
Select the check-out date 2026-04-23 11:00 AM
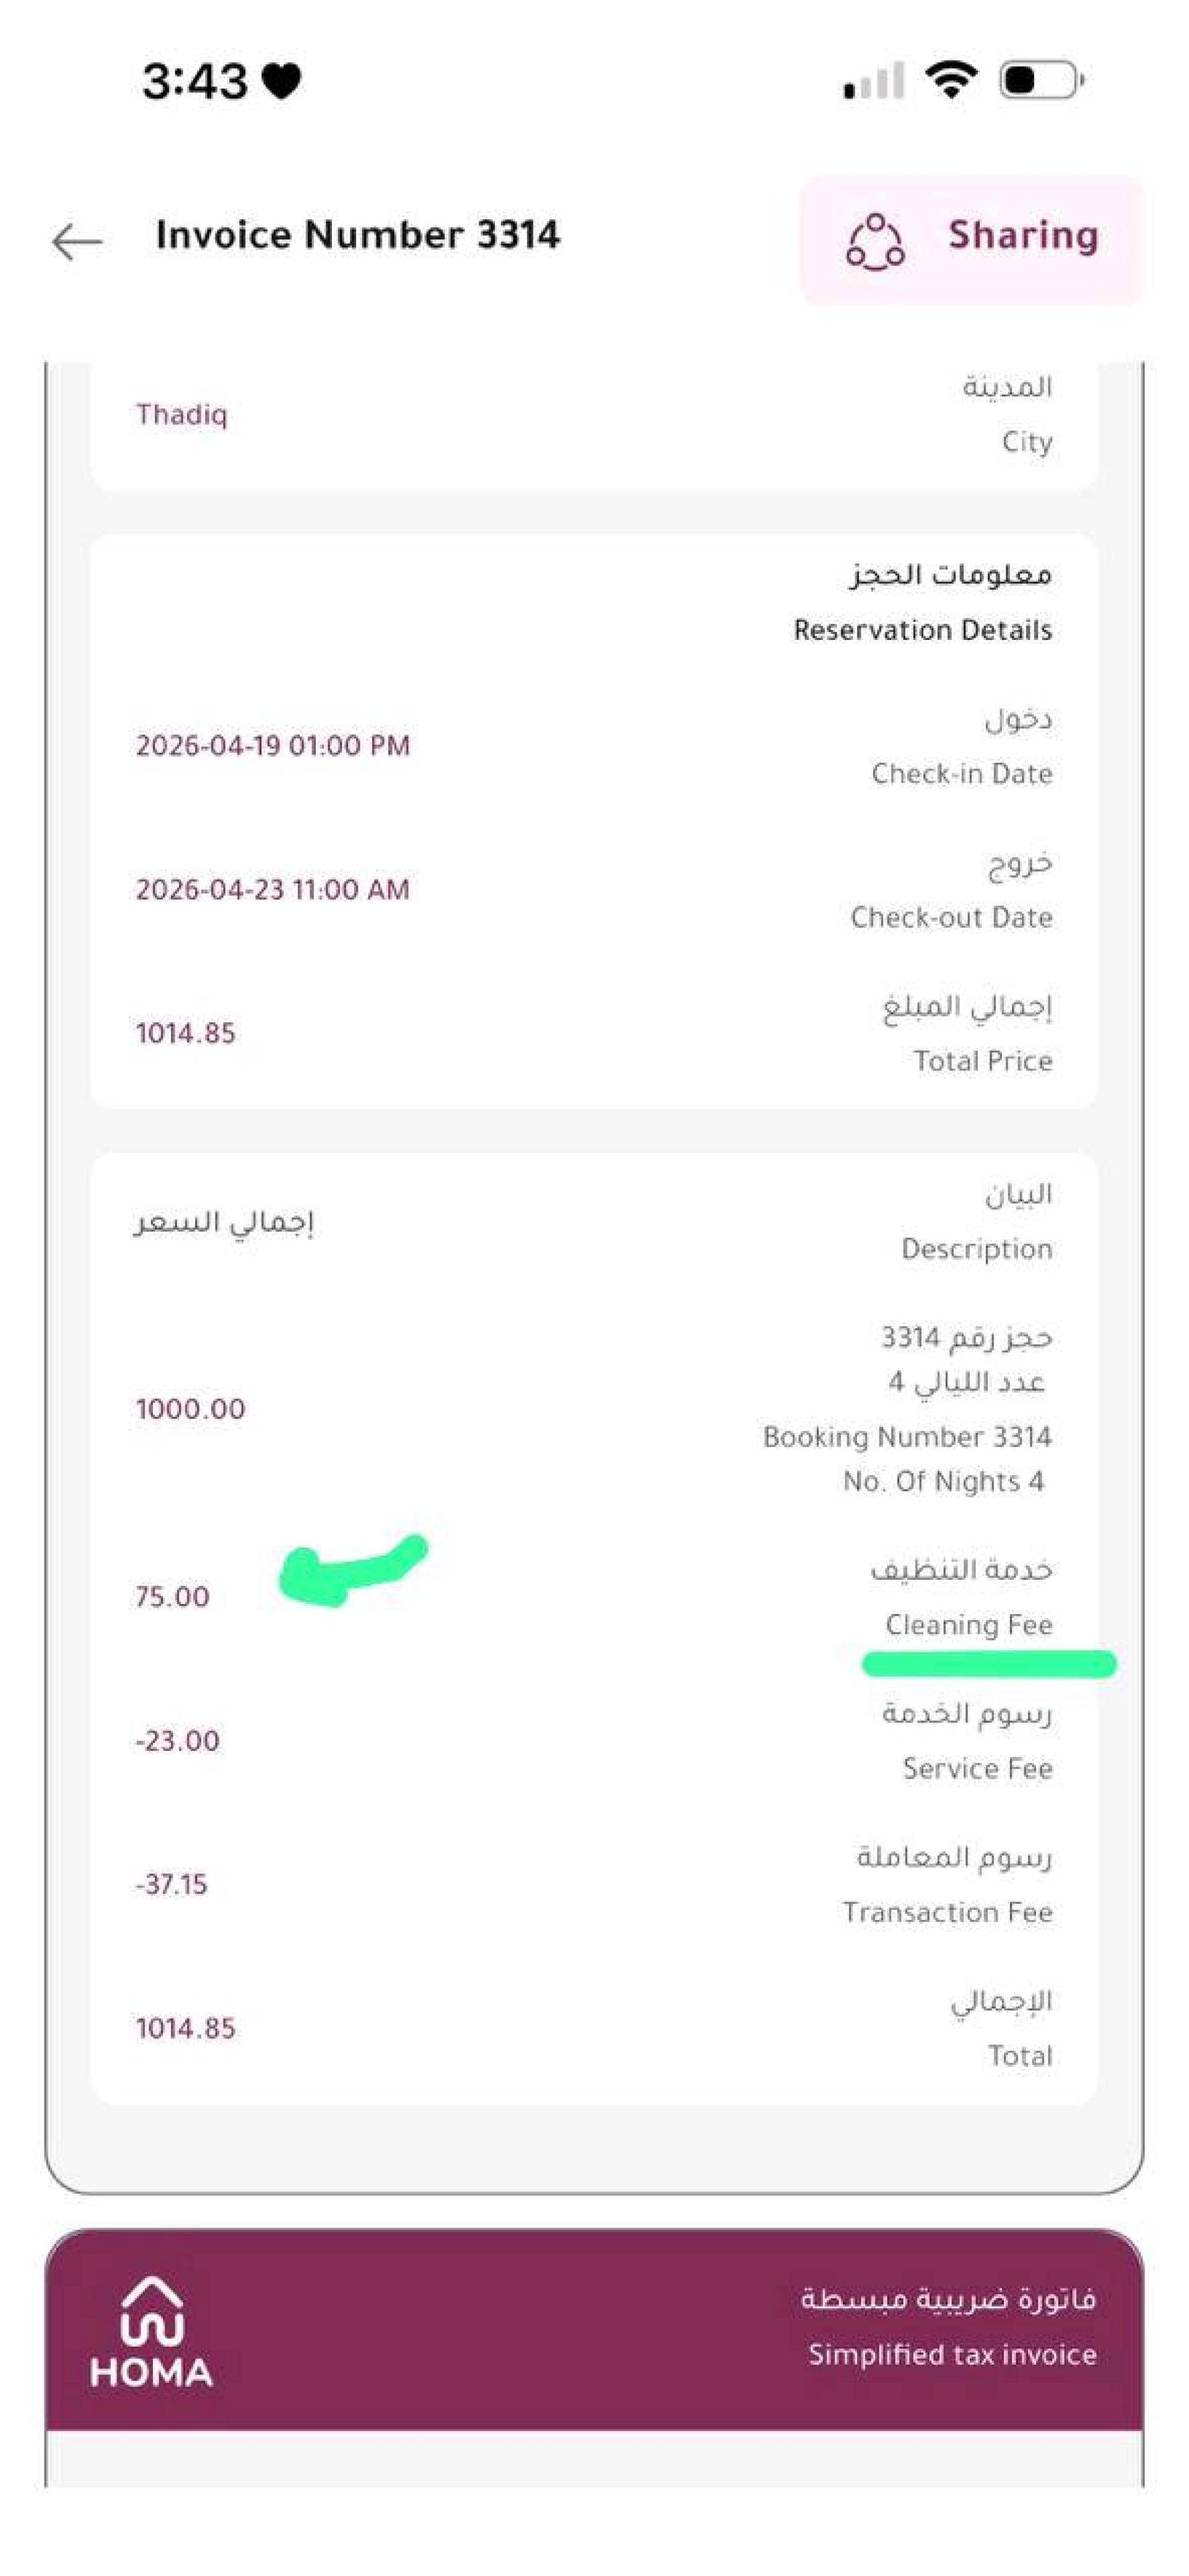click(273, 890)
